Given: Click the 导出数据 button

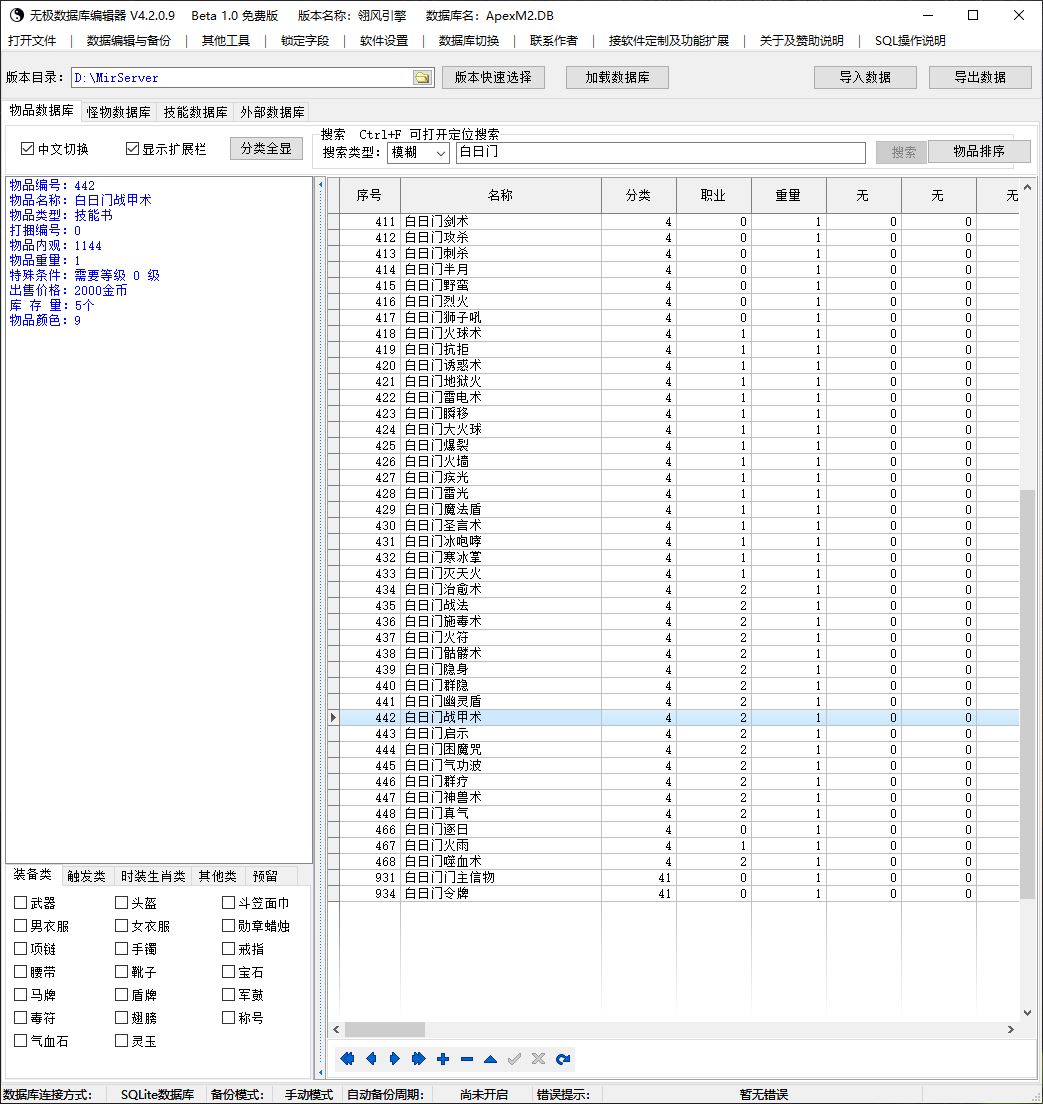Looking at the screenshot, I should coord(980,77).
